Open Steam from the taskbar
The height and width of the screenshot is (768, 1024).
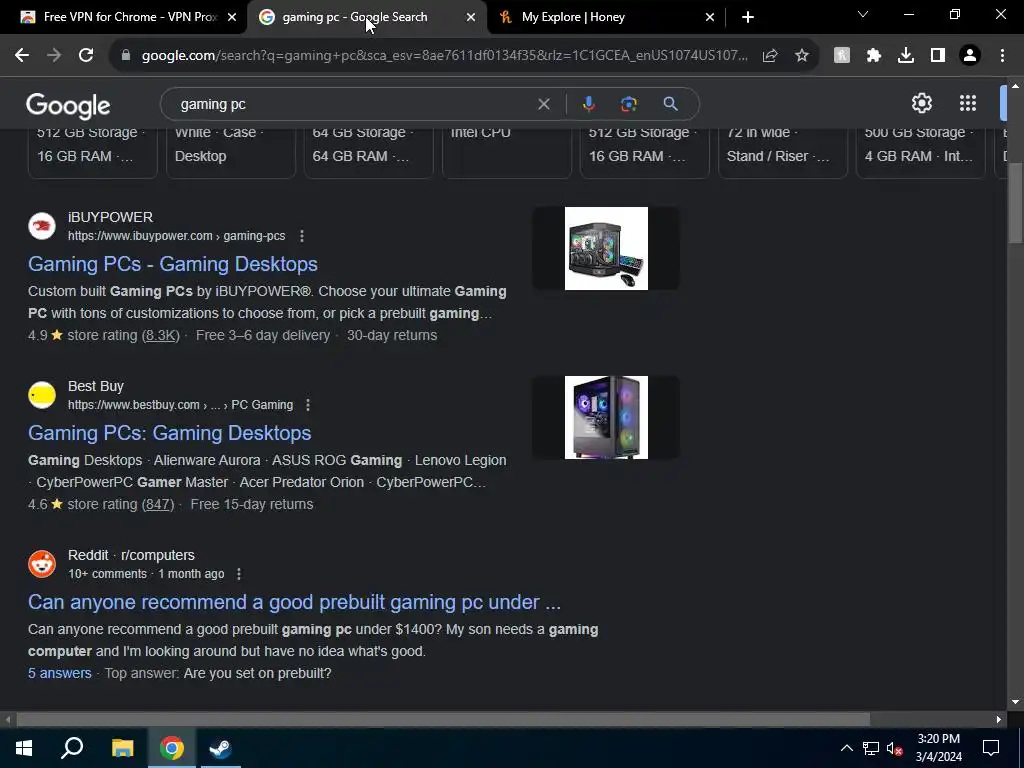(x=220, y=748)
